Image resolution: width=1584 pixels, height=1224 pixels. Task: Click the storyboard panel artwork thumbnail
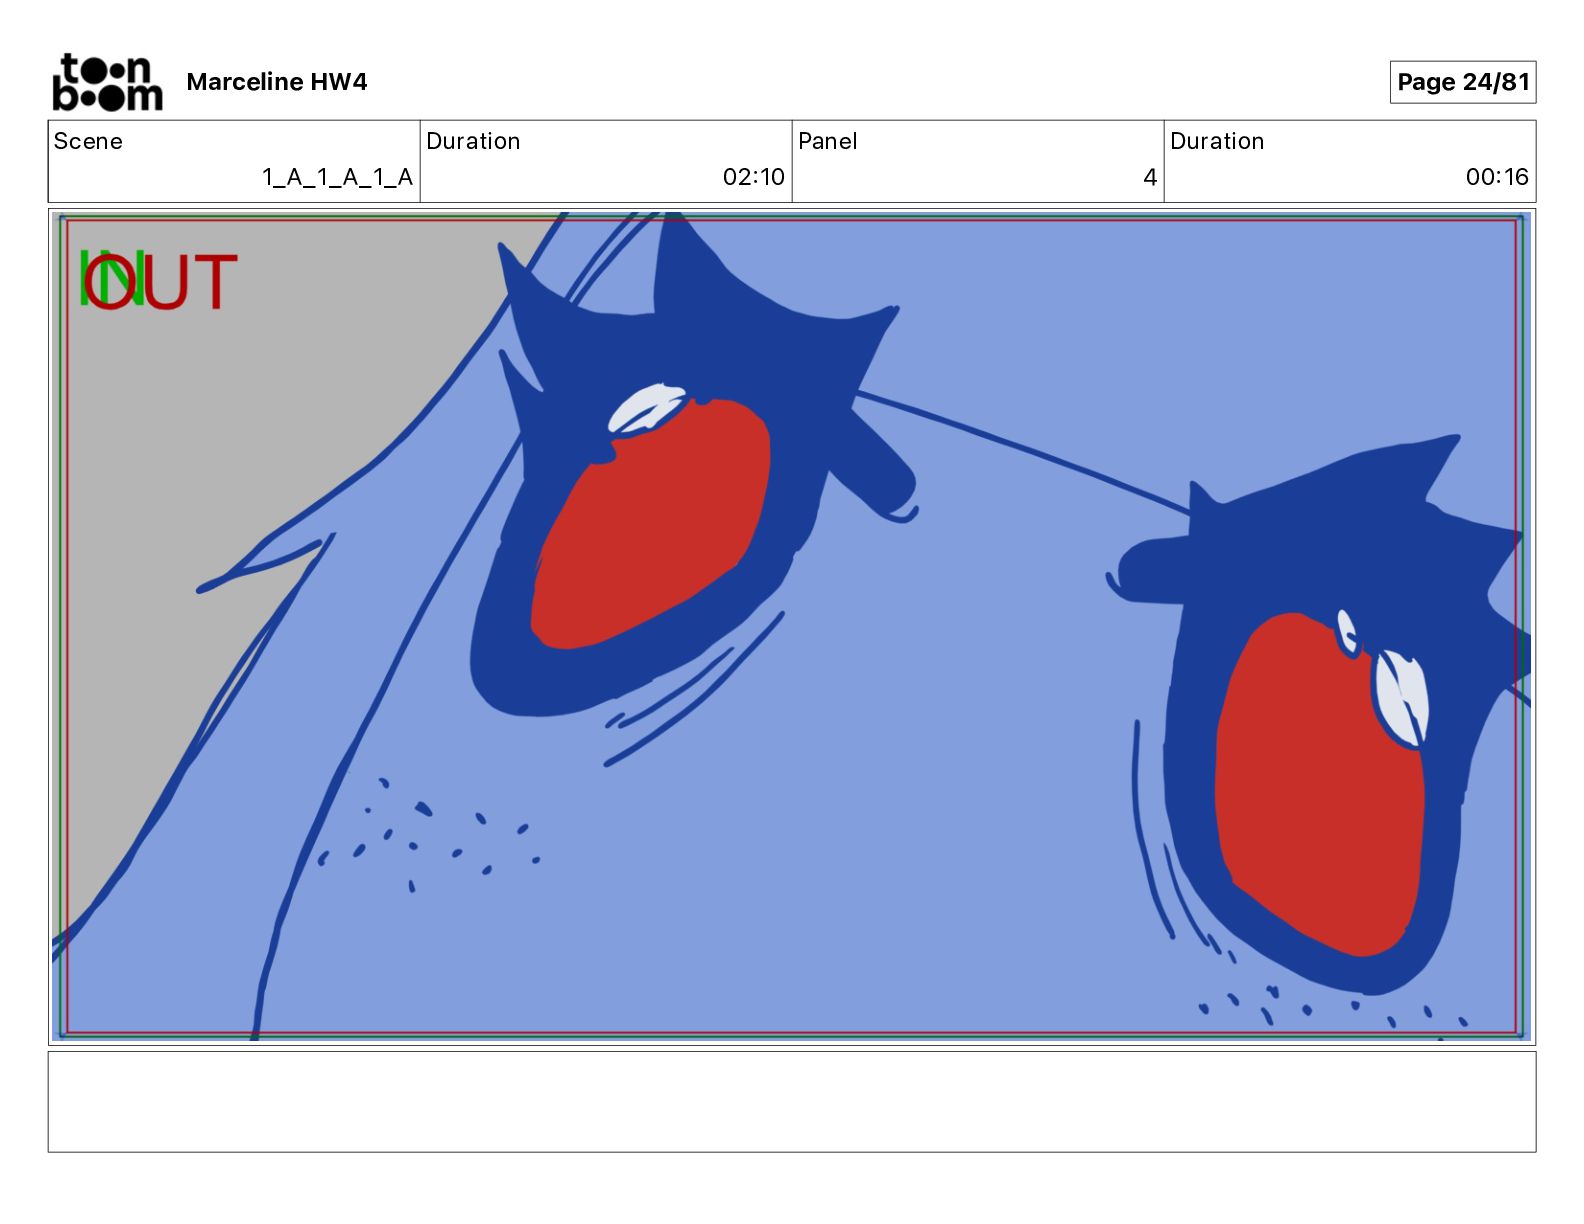pyautogui.click(x=792, y=627)
